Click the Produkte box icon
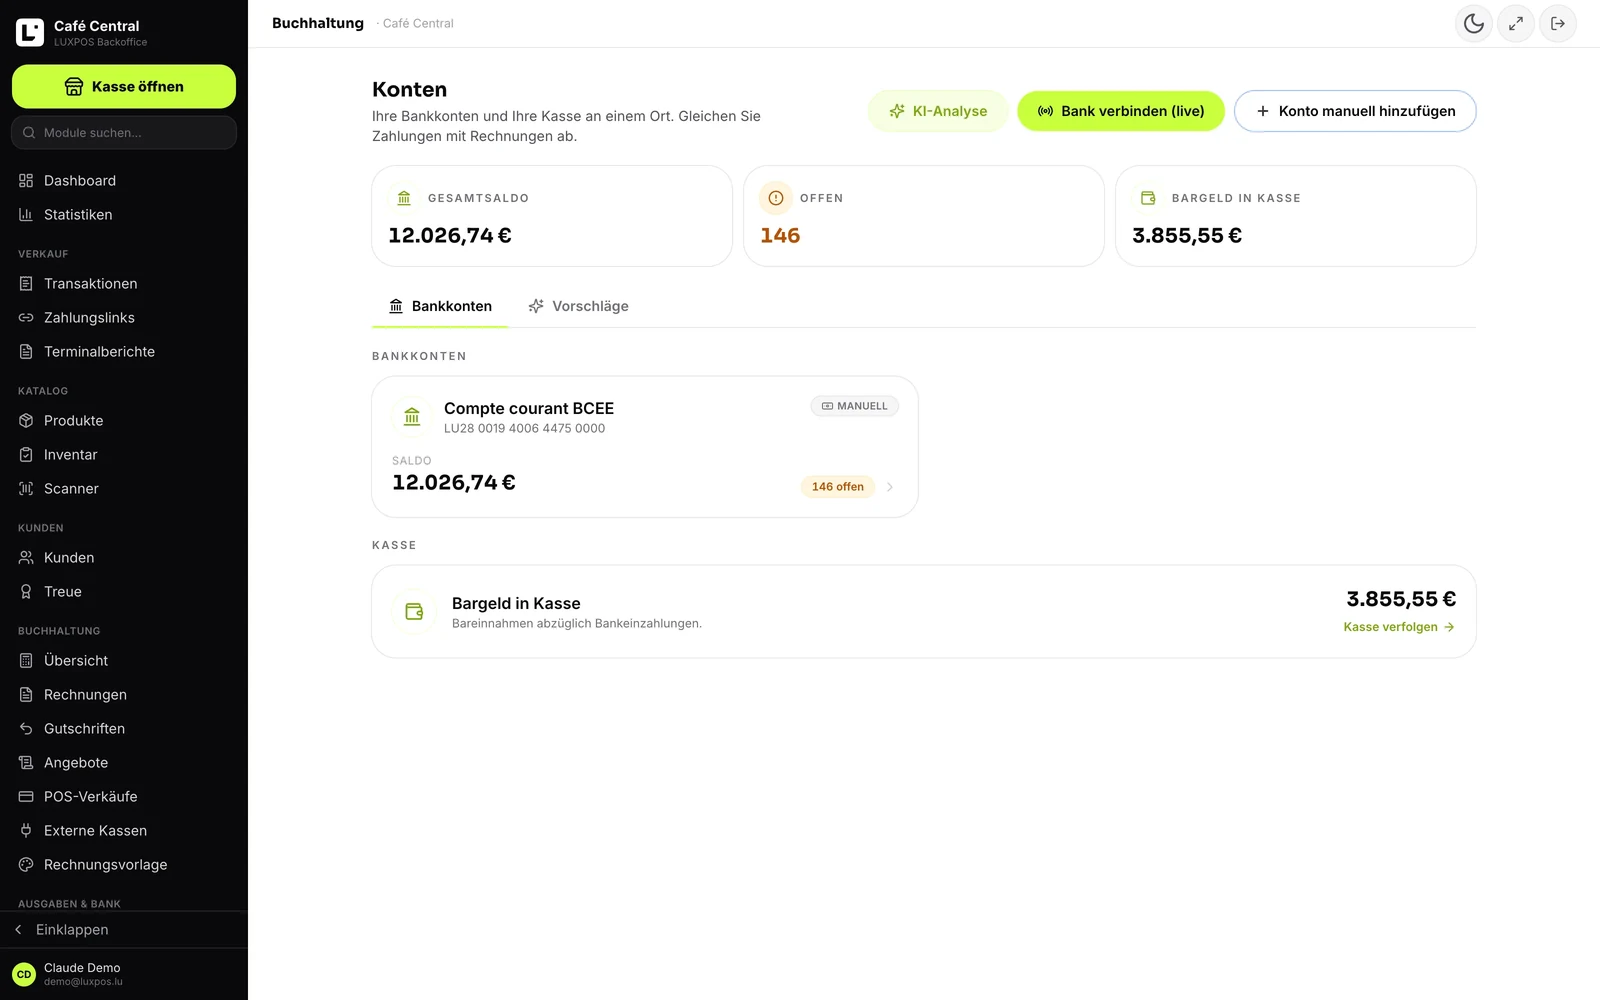The width and height of the screenshot is (1600, 1000). click(26, 420)
